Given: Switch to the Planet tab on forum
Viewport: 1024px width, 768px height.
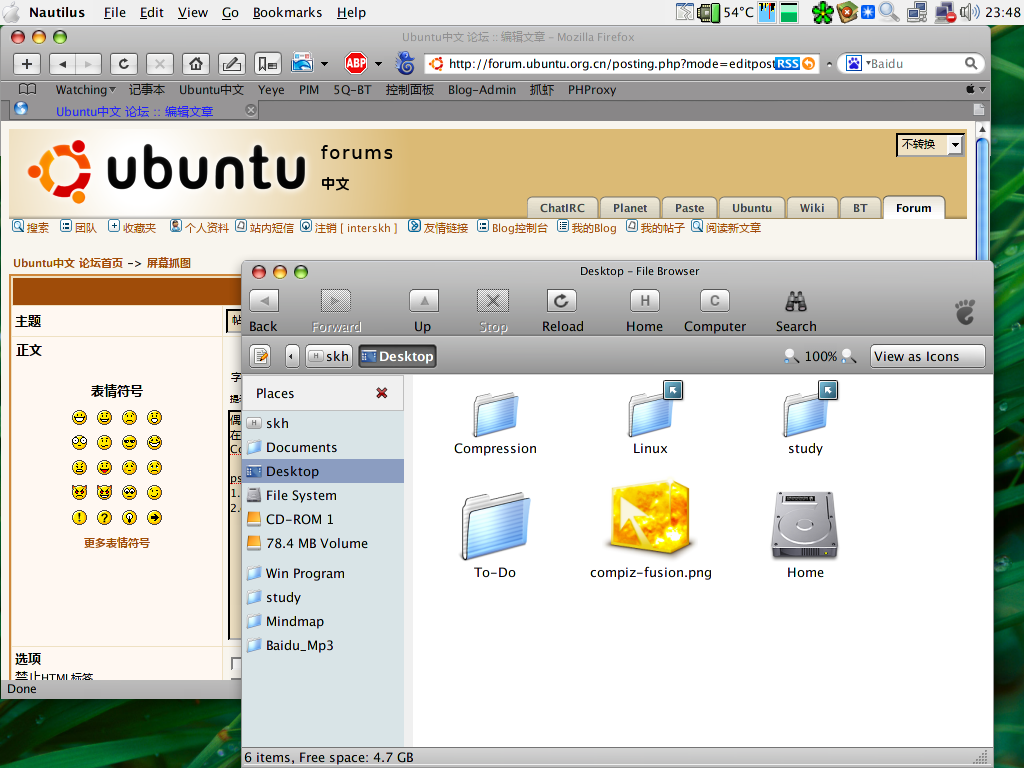Looking at the screenshot, I should point(630,208).
